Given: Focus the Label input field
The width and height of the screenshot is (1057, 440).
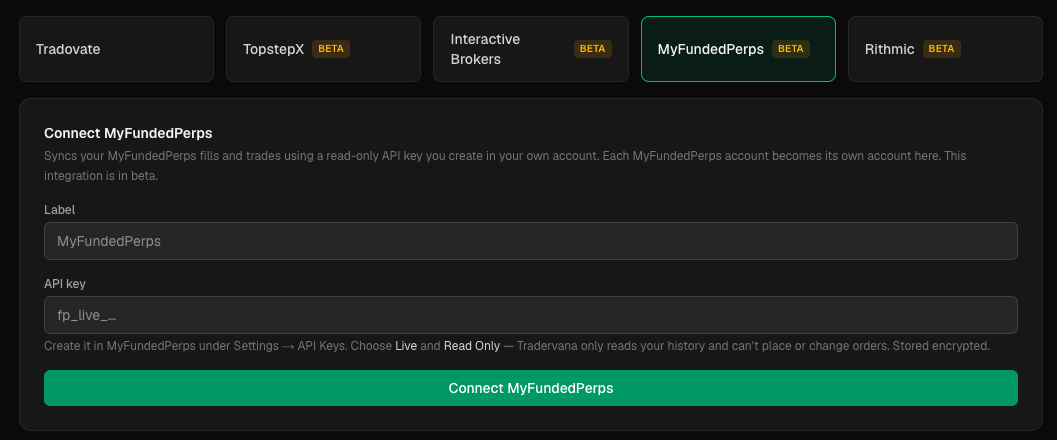Looking at the screenshot, I should point(531,241).
